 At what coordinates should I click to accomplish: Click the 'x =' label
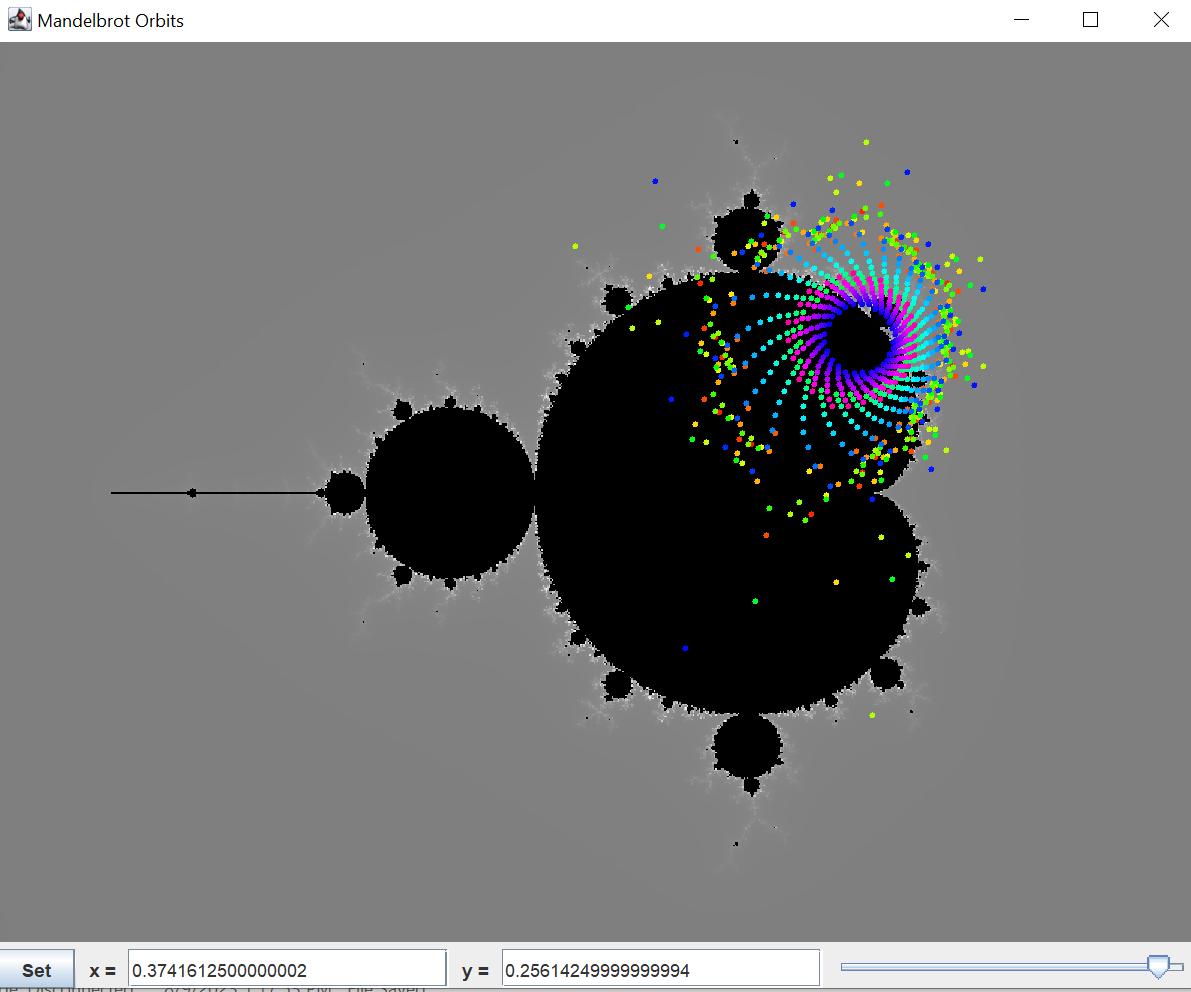103,971
